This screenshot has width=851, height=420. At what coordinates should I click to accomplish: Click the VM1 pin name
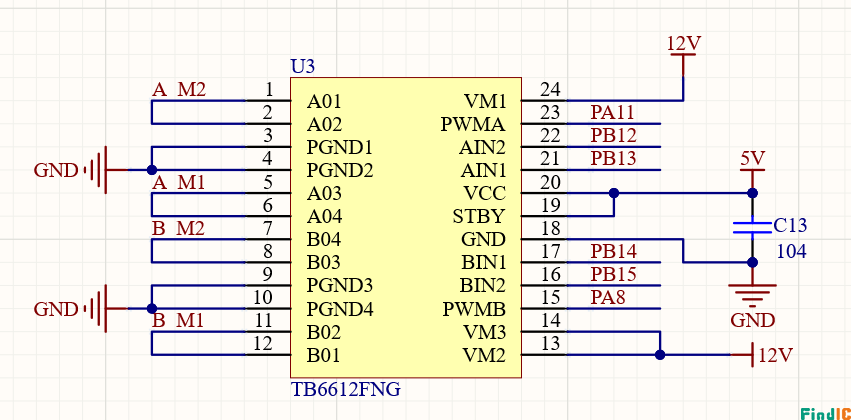[485, 101]
